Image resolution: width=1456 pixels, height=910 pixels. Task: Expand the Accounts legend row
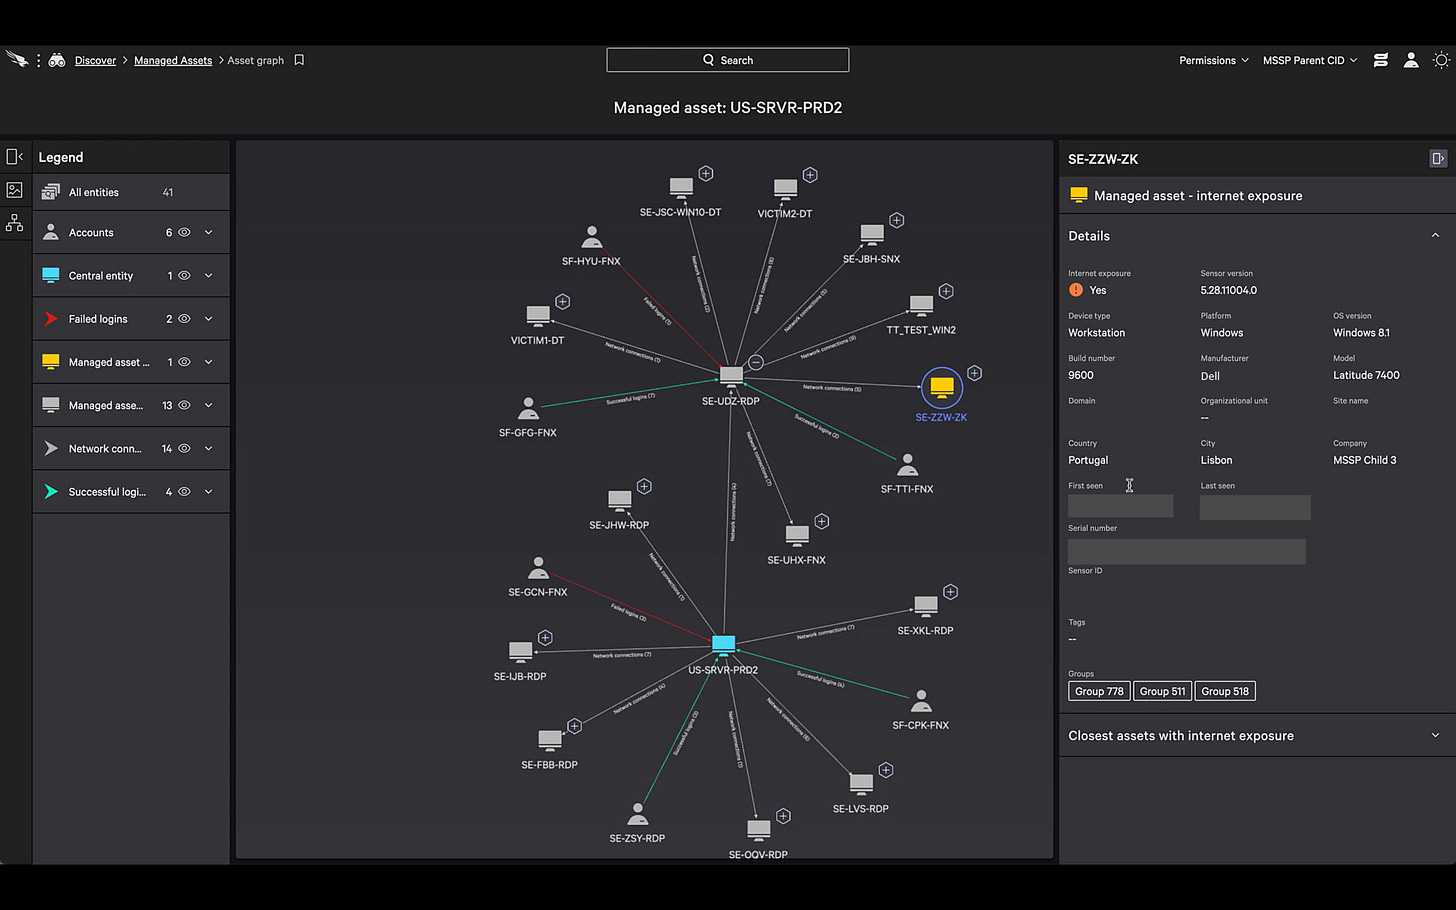pyautogui.click(x=209, y=232)
